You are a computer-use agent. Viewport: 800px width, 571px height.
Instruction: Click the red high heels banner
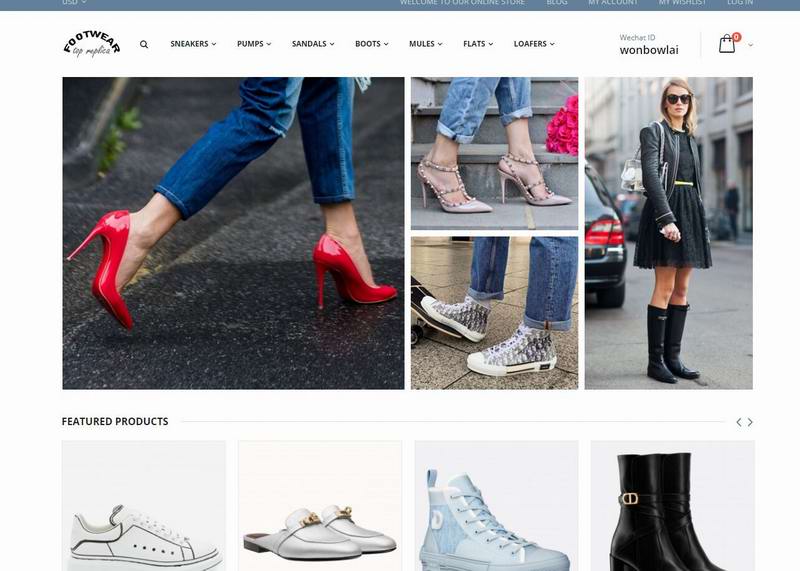pyautogui.click(x=233, y=233)
